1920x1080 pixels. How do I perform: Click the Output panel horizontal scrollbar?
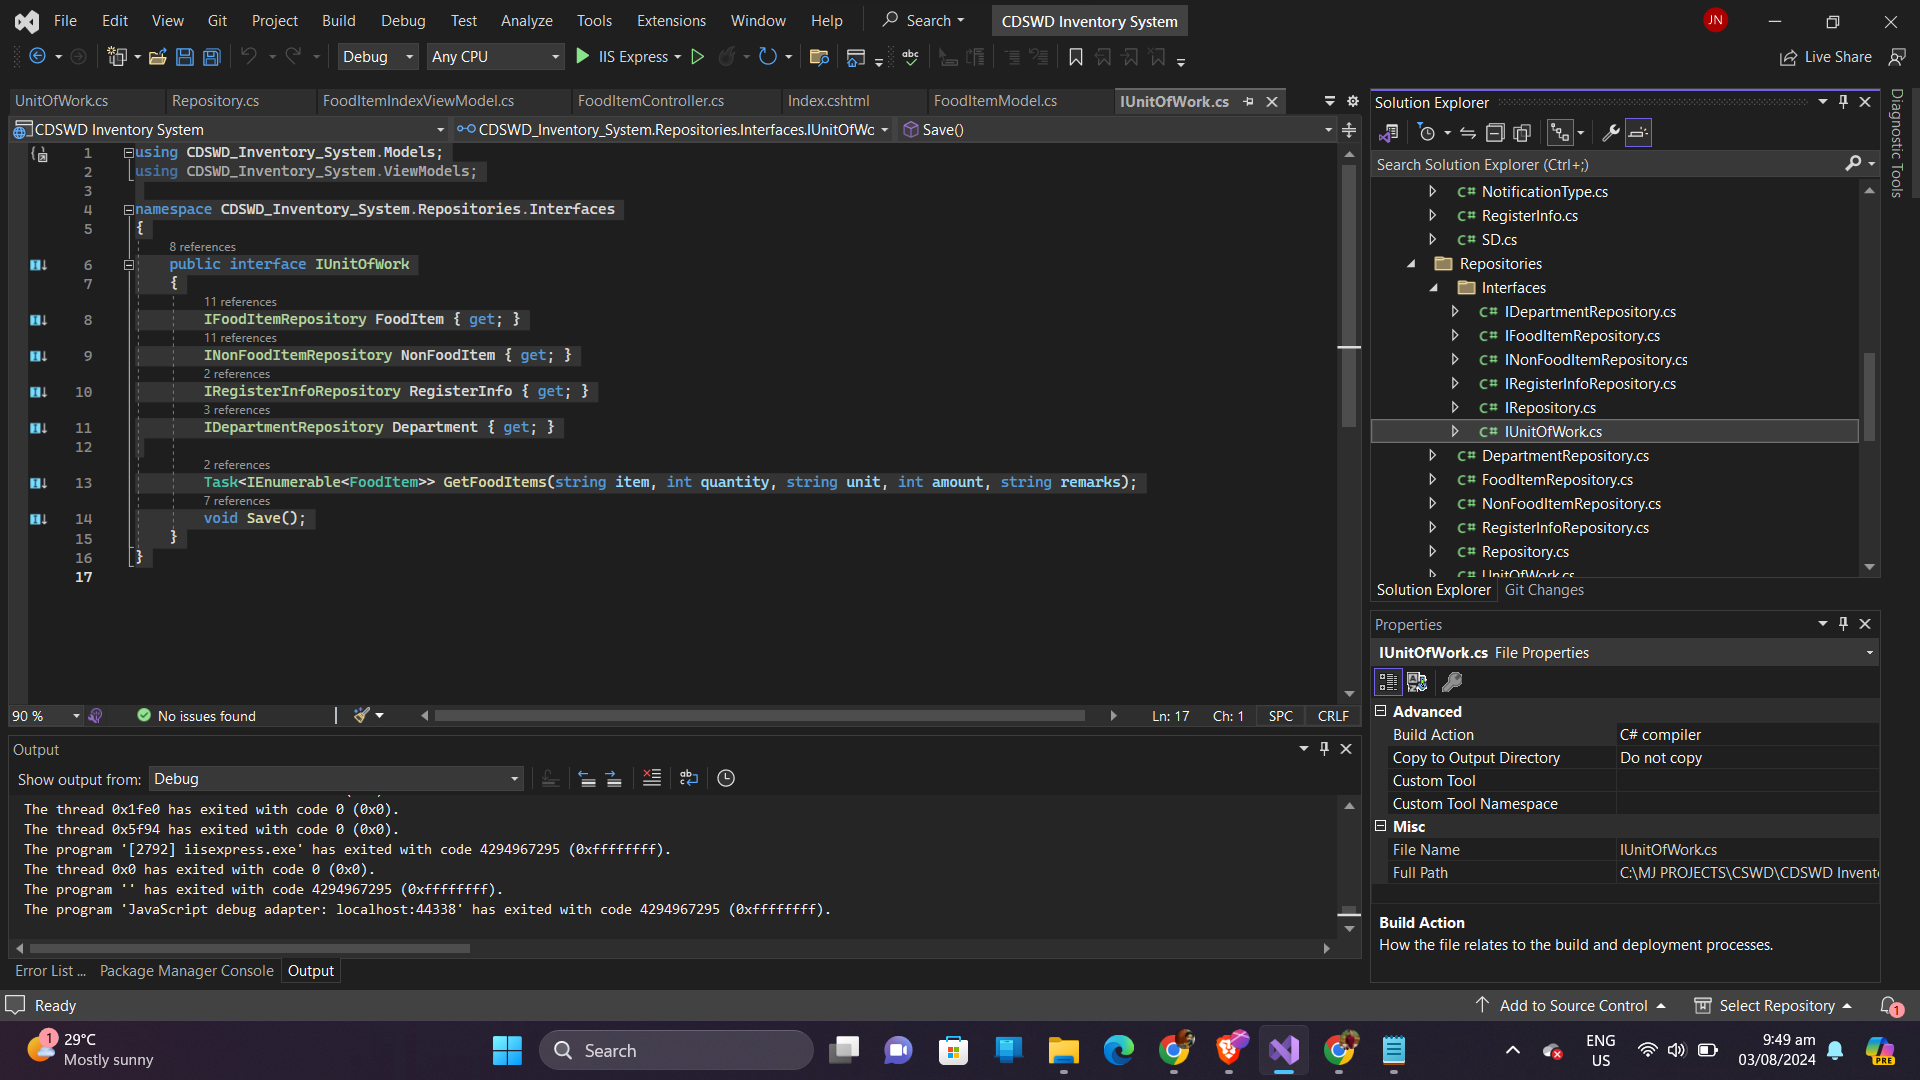coord(249,948)
